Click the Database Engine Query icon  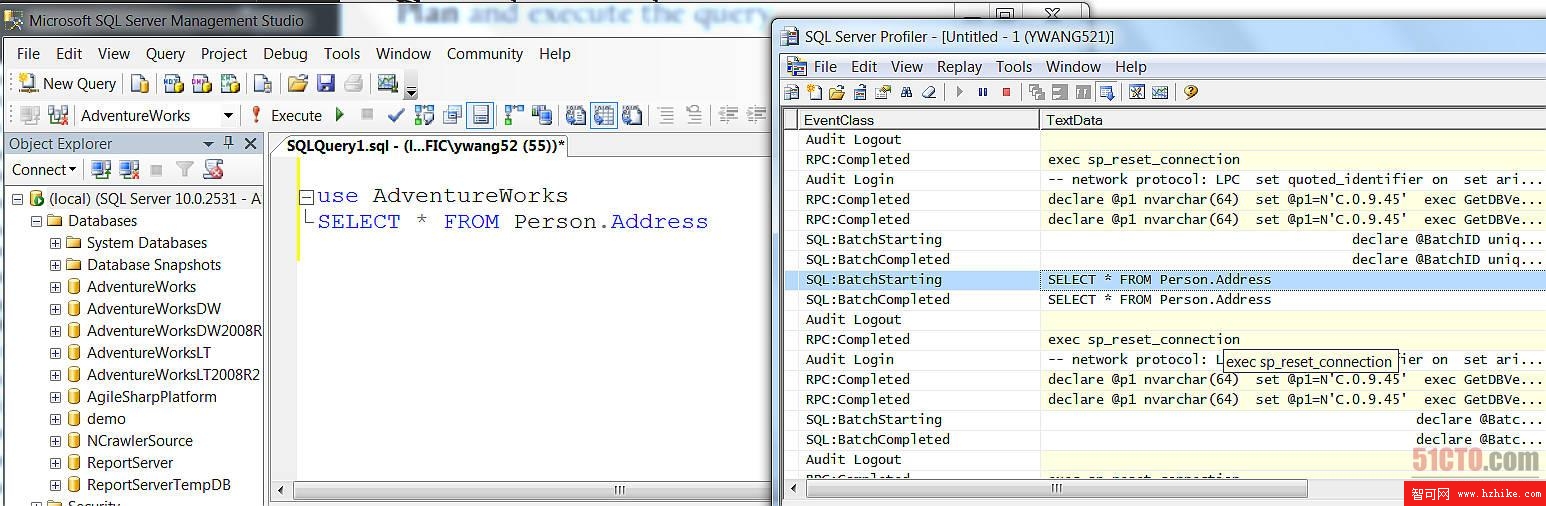pos(140,84)
